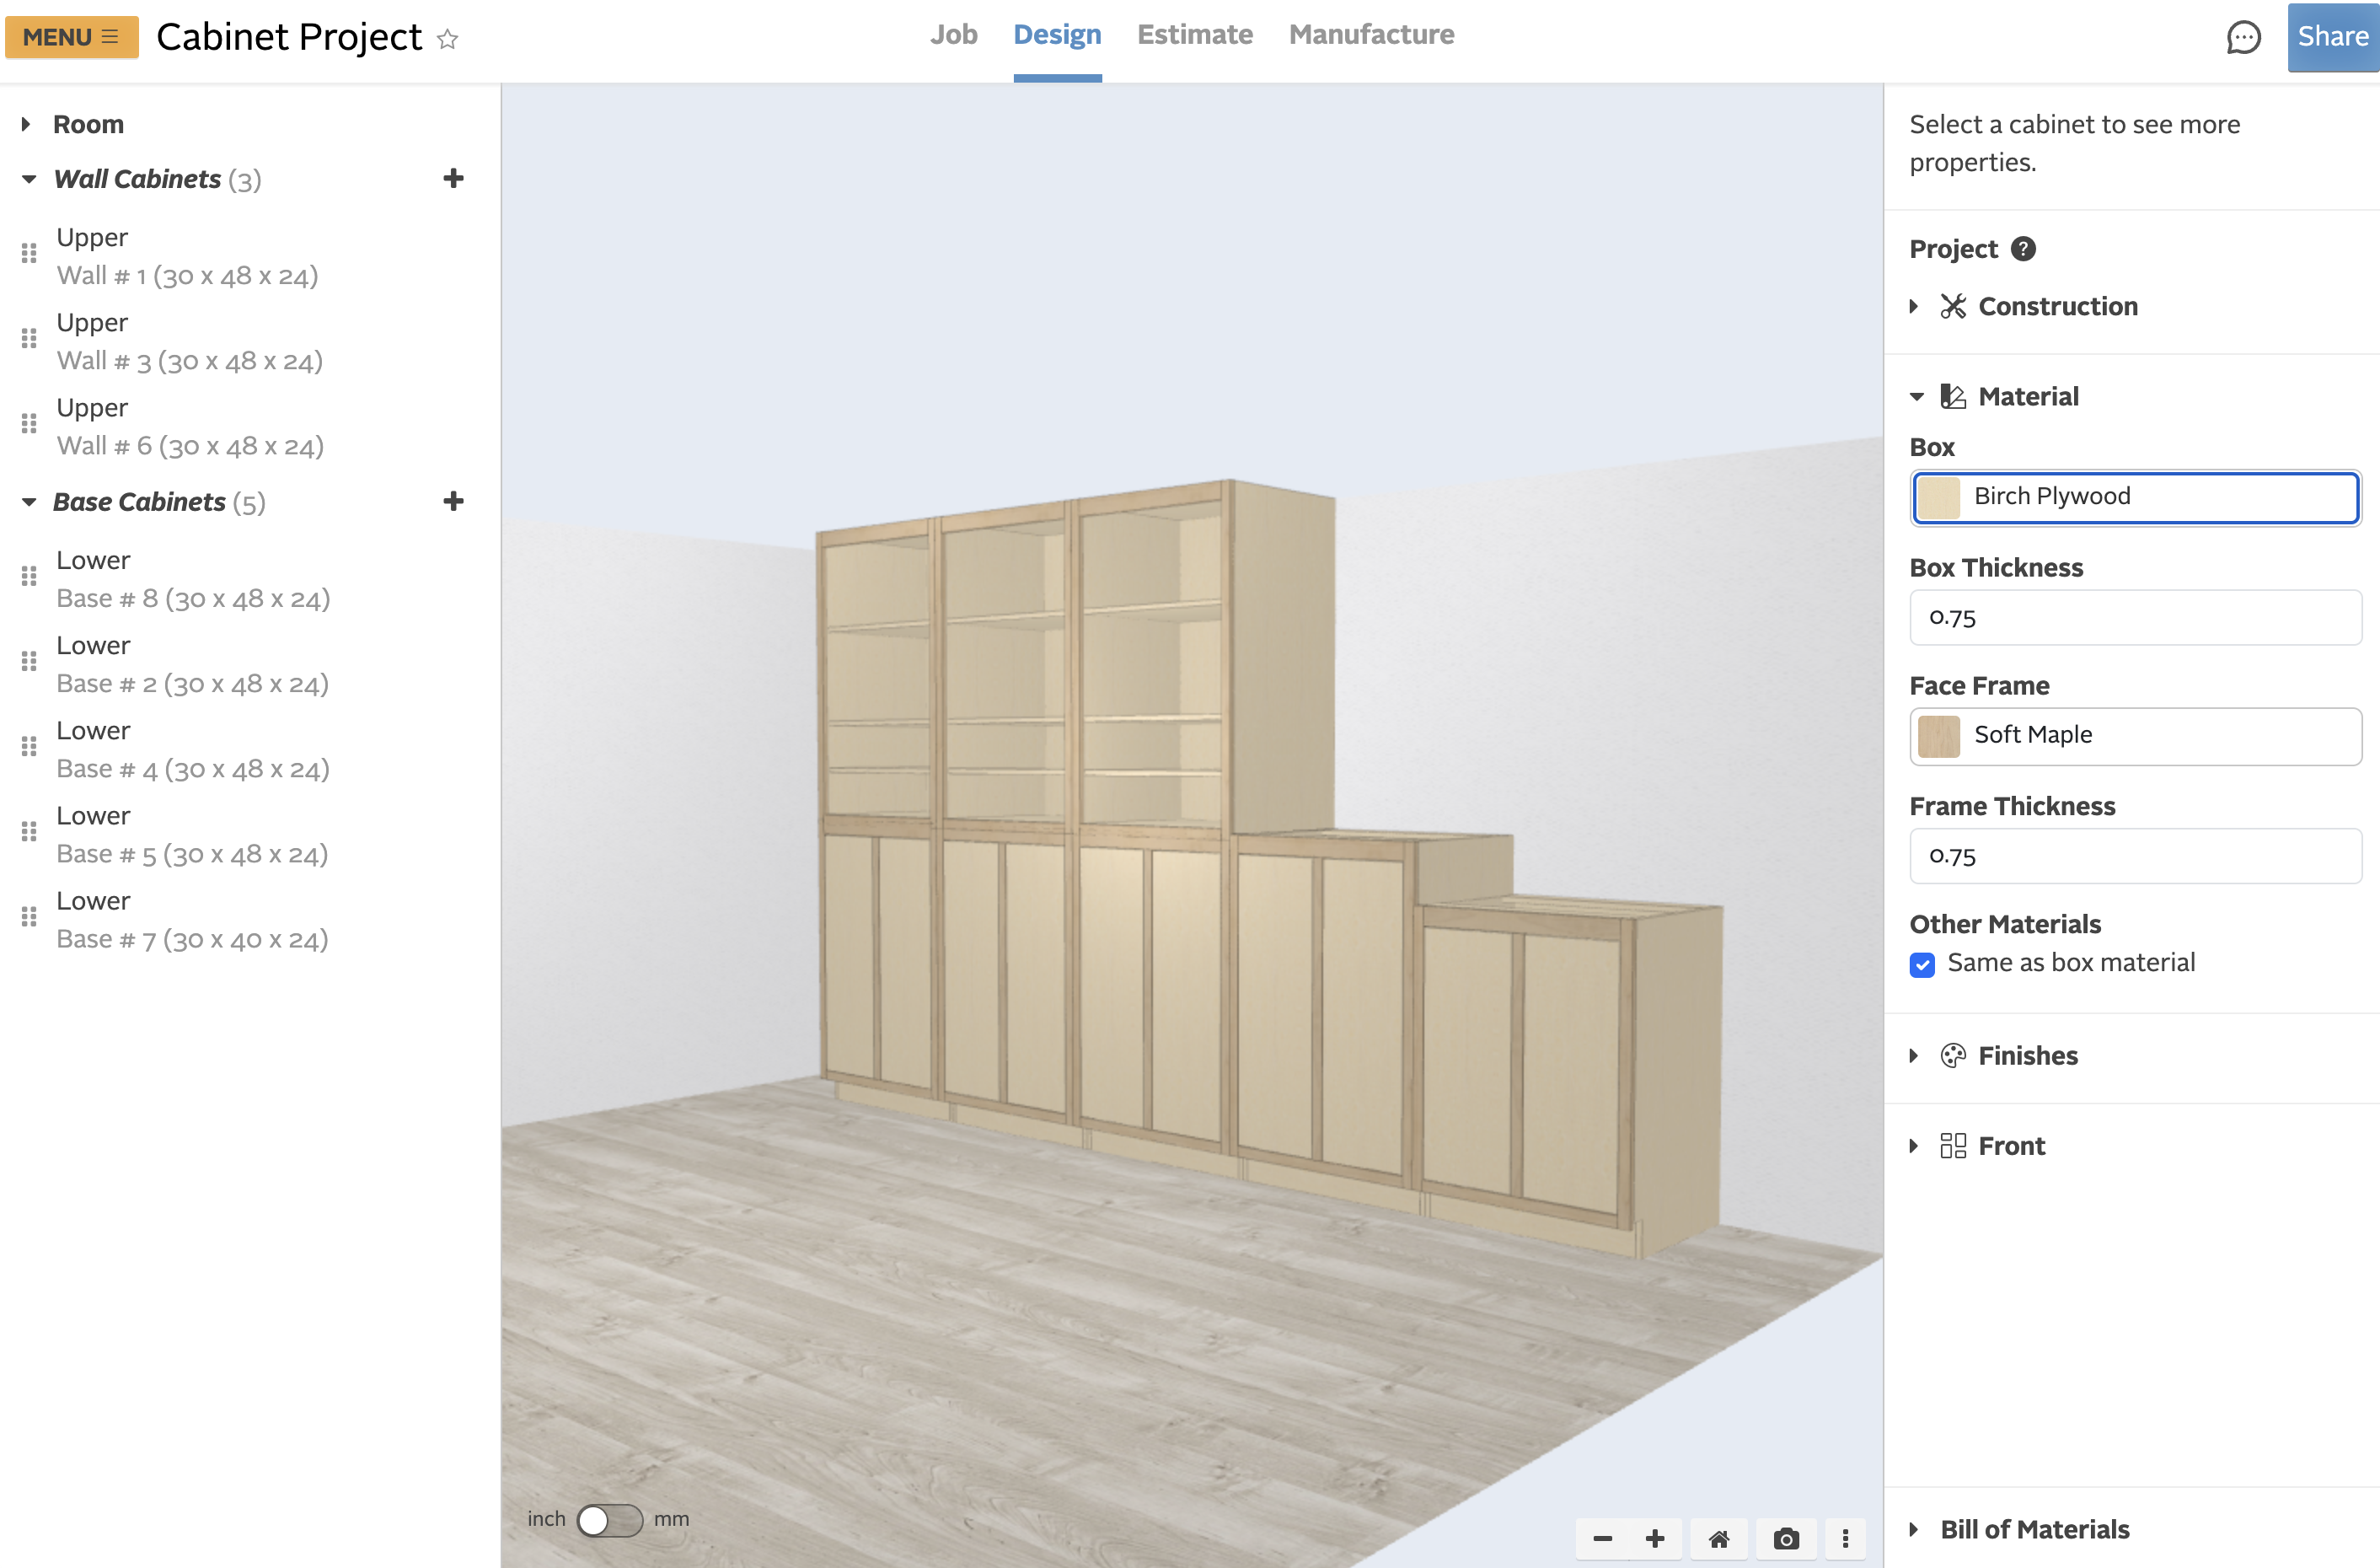Open the vertical three-dot view options
Screen dimensions: 2380x1568
click(x=1845, y=1539)
